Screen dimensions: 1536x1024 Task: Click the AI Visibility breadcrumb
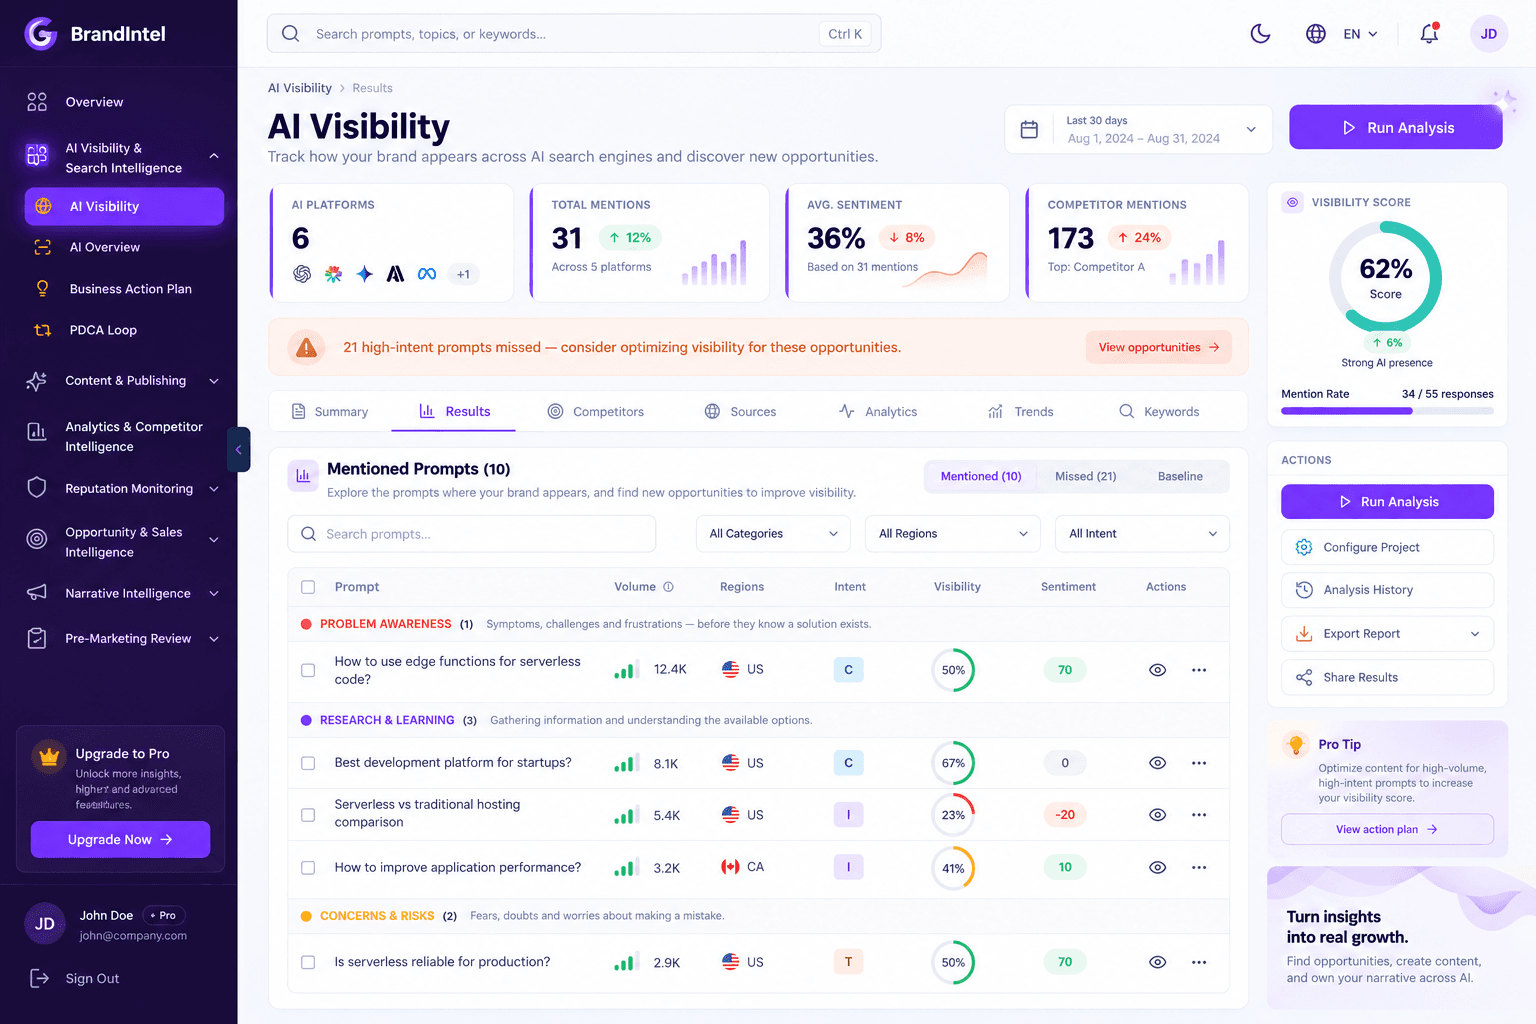[300, 88]
